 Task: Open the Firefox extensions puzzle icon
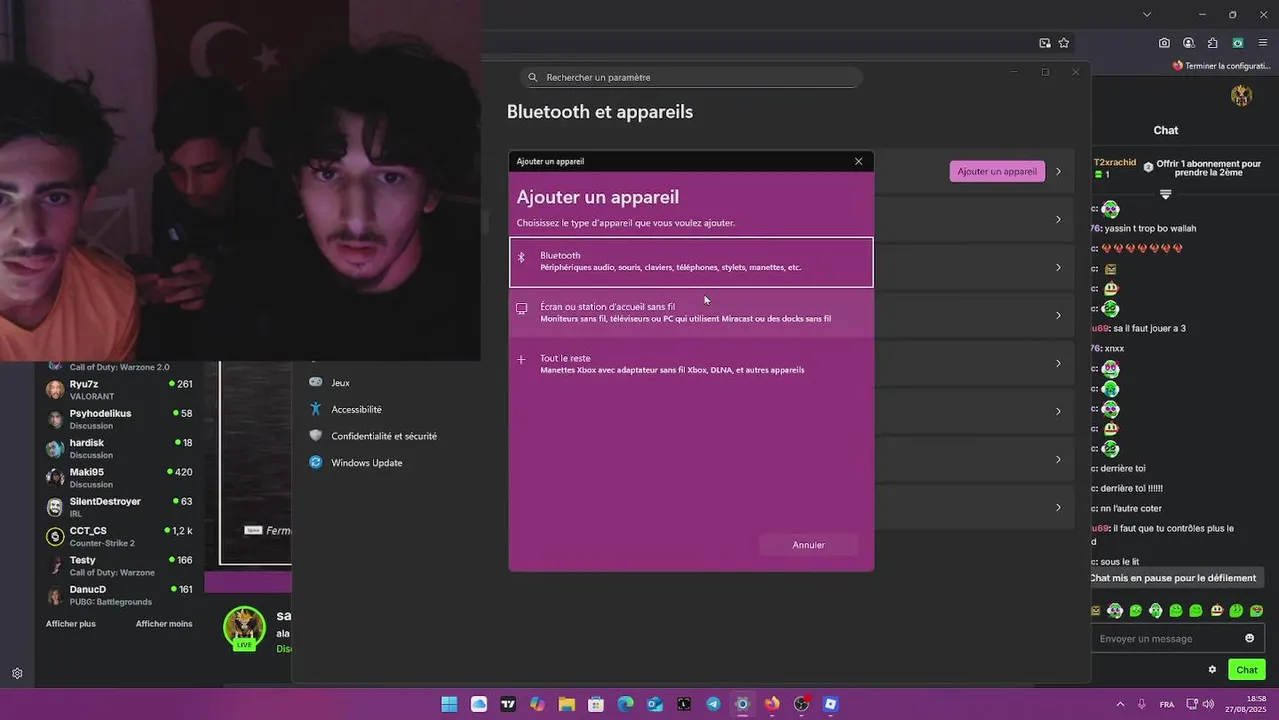coord(1213,43)
